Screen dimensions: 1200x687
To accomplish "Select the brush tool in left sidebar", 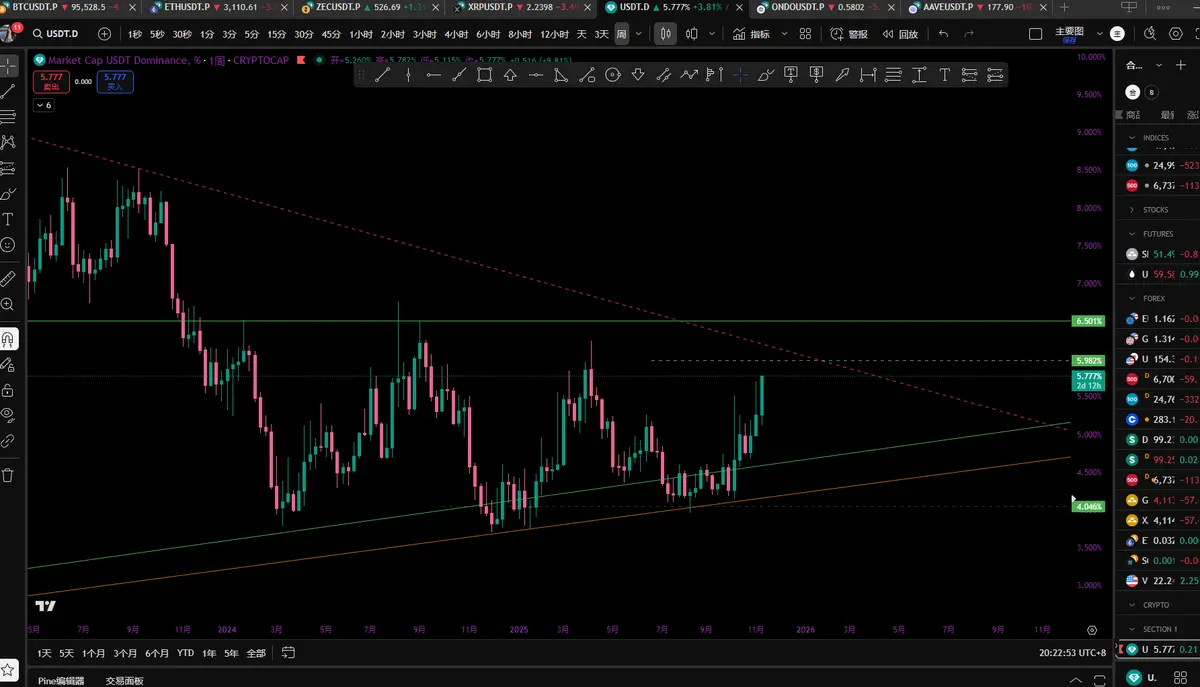I will [x=9, y=193].
